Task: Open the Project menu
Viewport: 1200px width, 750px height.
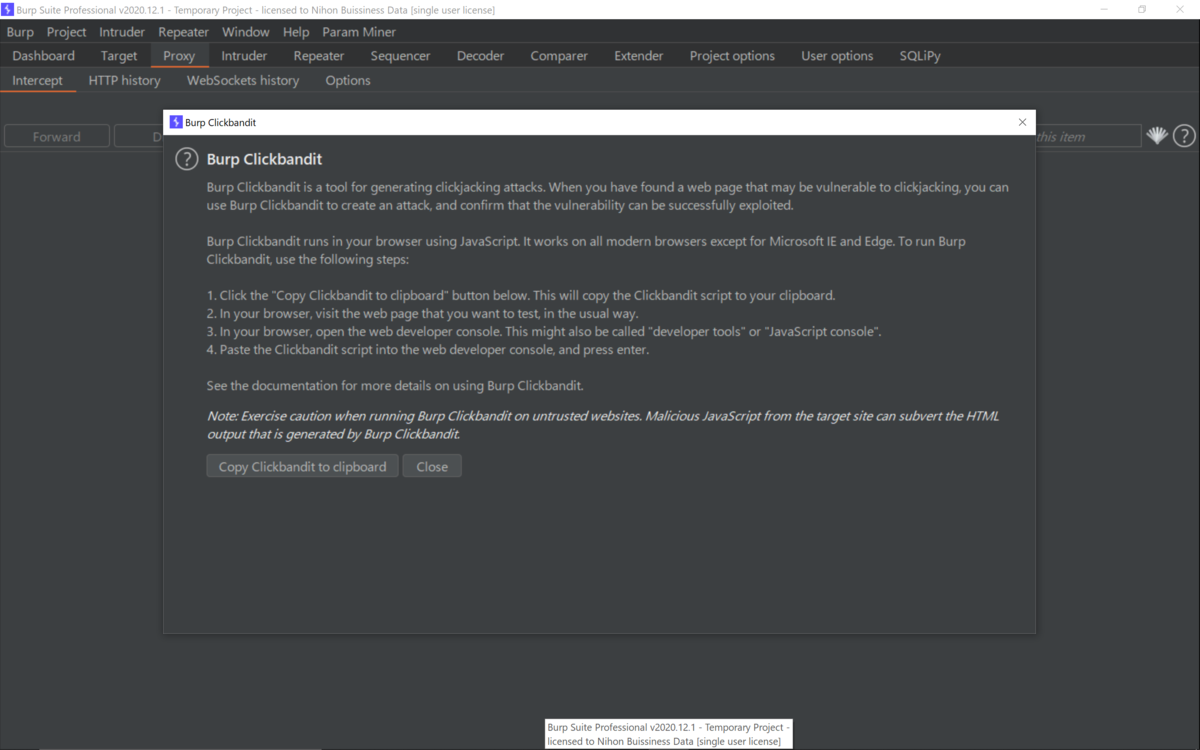Action: pyautogui.click(x=66, y=32)
